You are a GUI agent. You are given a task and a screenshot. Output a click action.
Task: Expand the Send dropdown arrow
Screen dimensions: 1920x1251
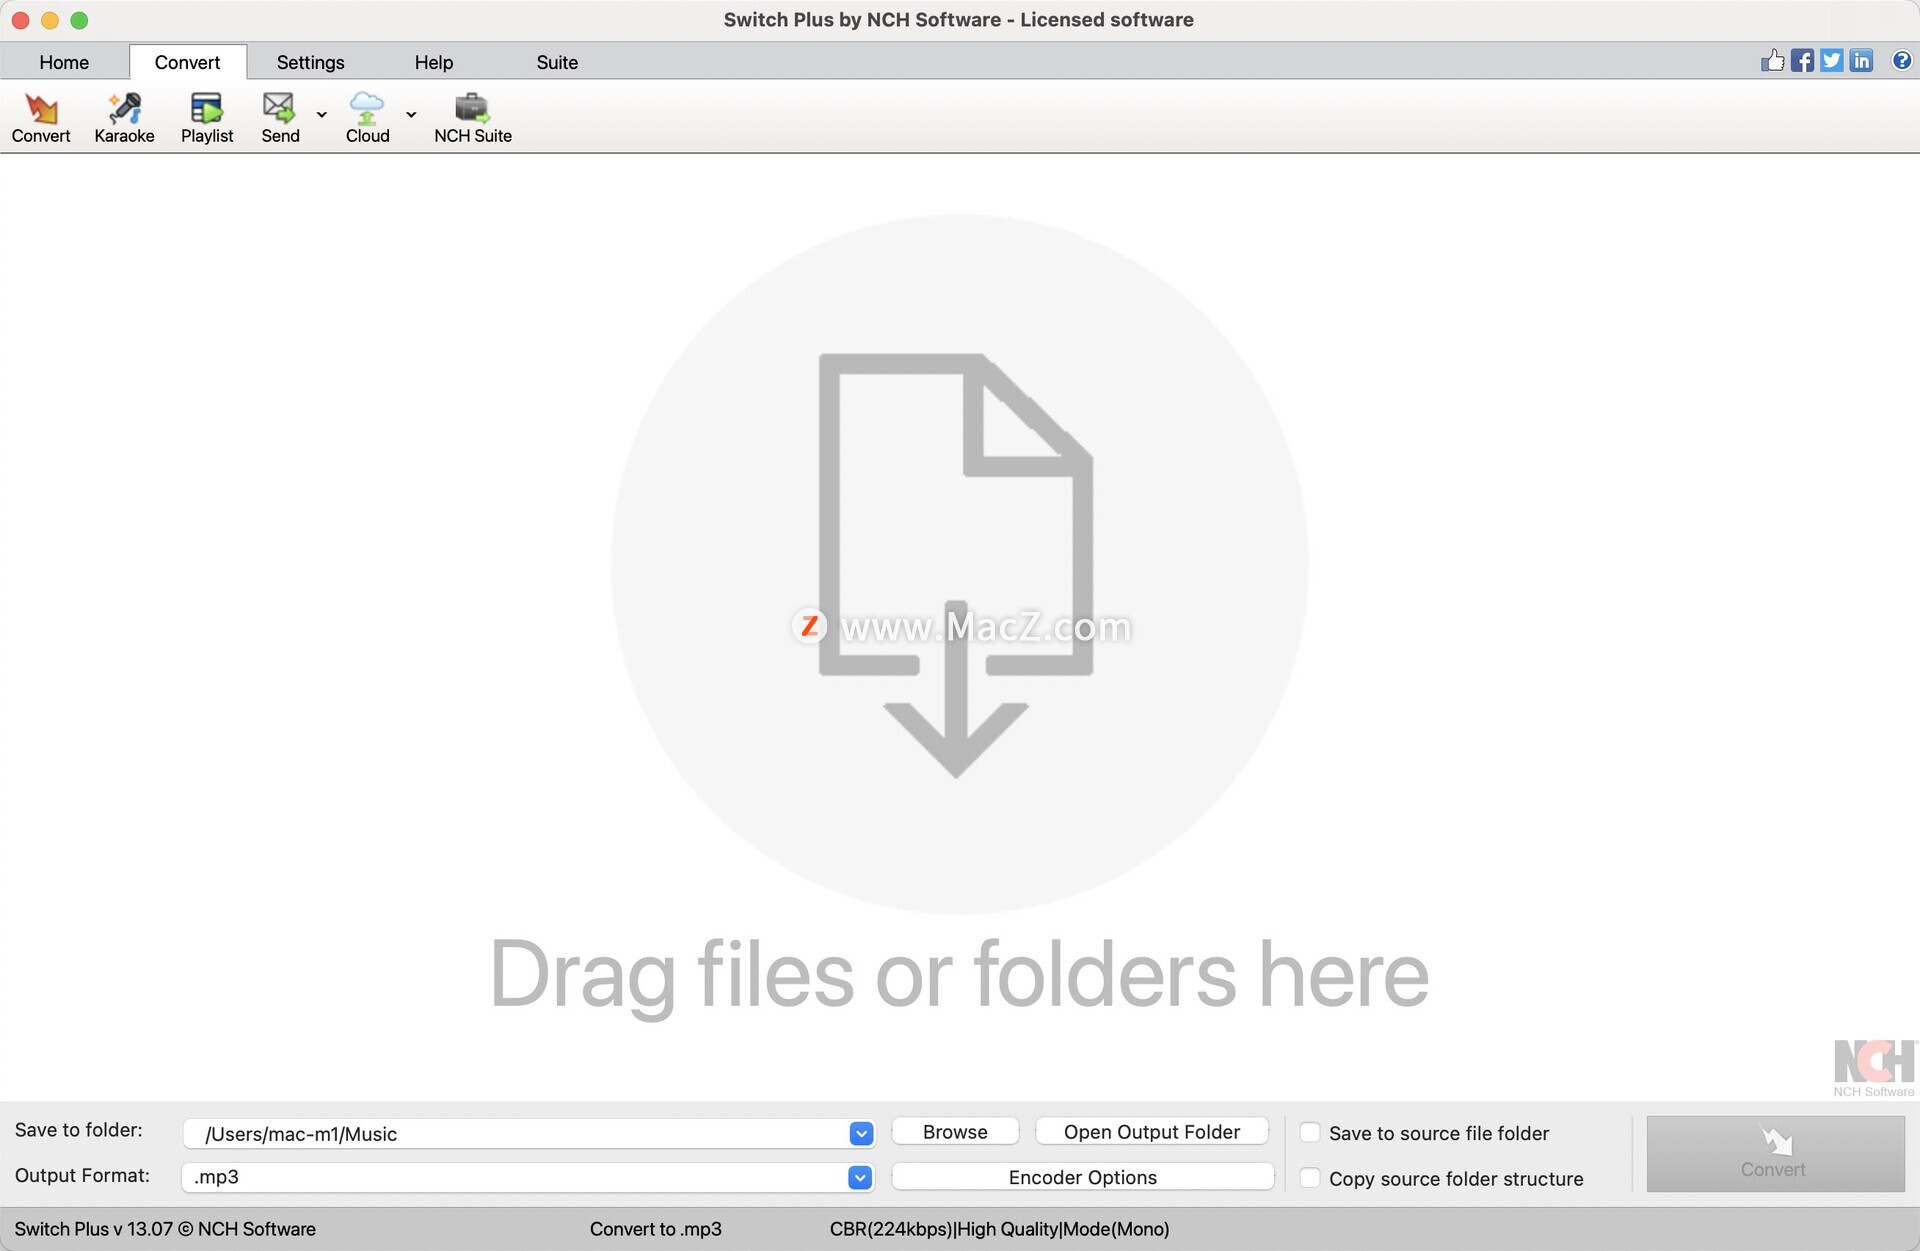coord(322,114)
